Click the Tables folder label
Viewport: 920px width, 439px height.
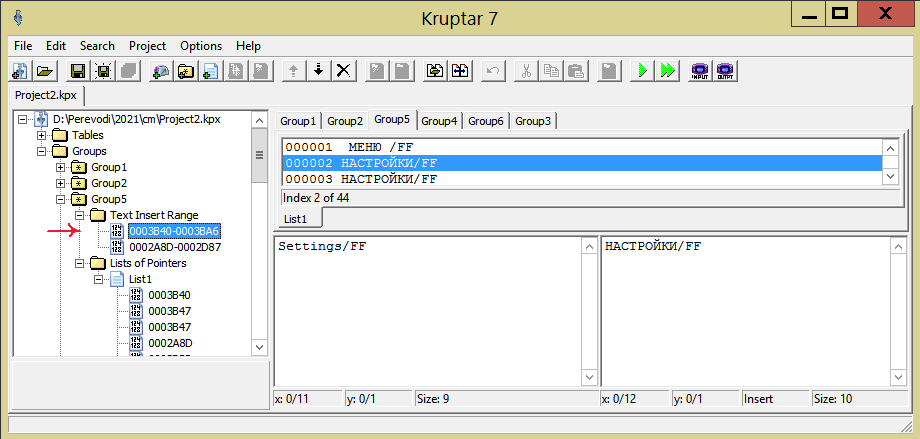click(x=87, y=135)
